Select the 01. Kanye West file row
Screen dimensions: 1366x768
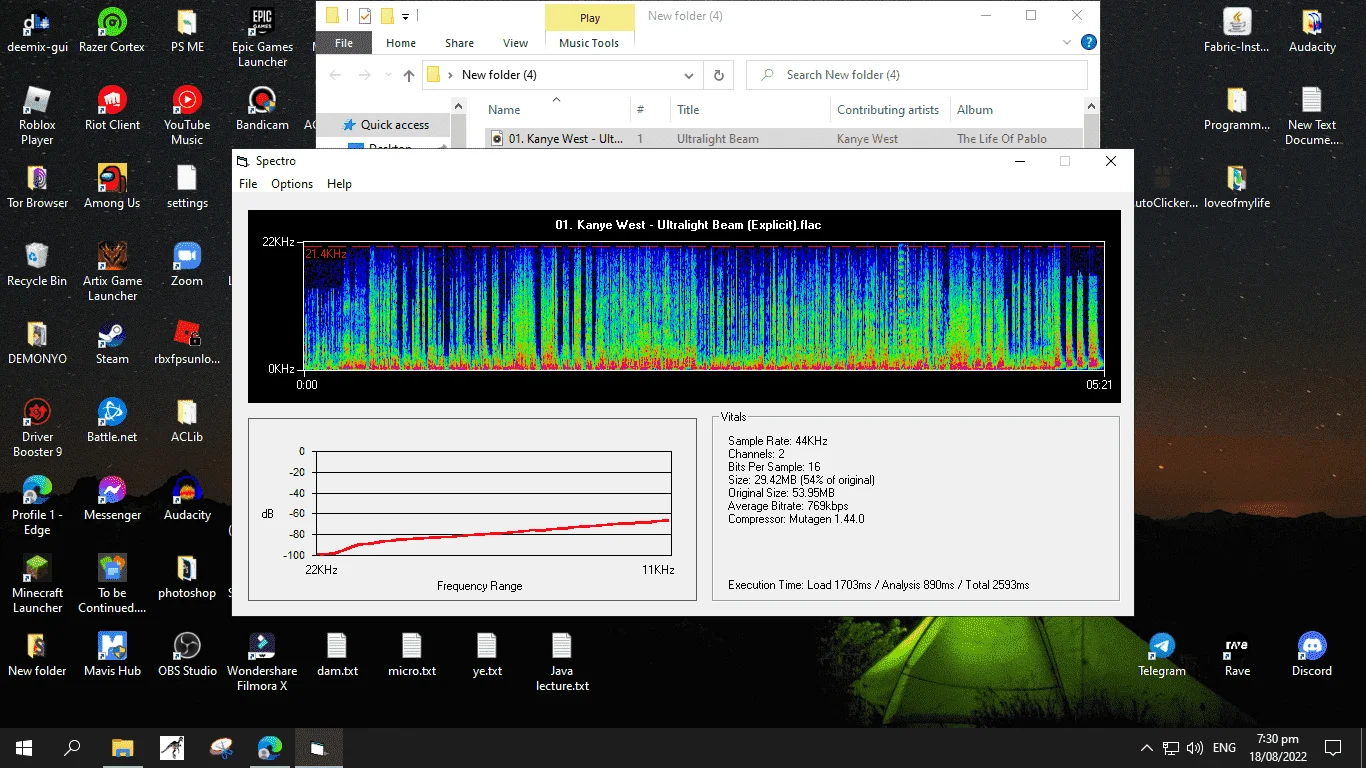pos(784,139)
